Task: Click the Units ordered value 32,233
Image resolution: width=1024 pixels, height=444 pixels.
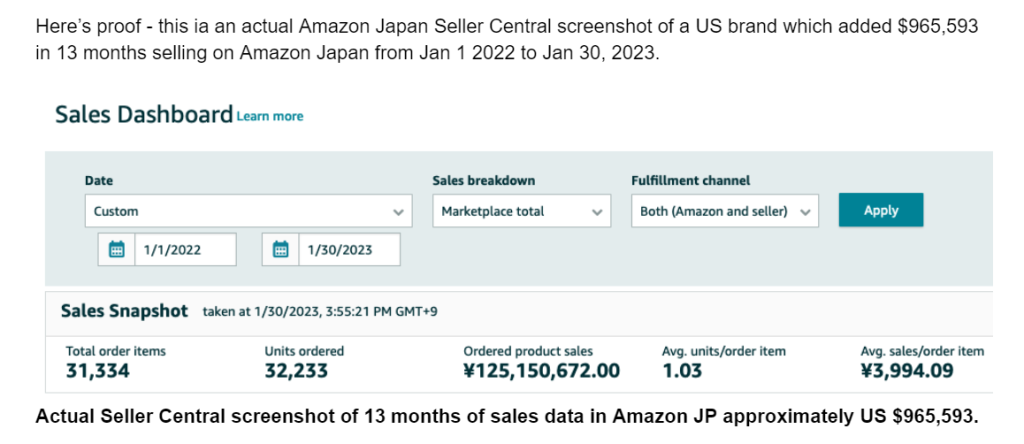Action: pyautogui.click(x=296, y=371)
